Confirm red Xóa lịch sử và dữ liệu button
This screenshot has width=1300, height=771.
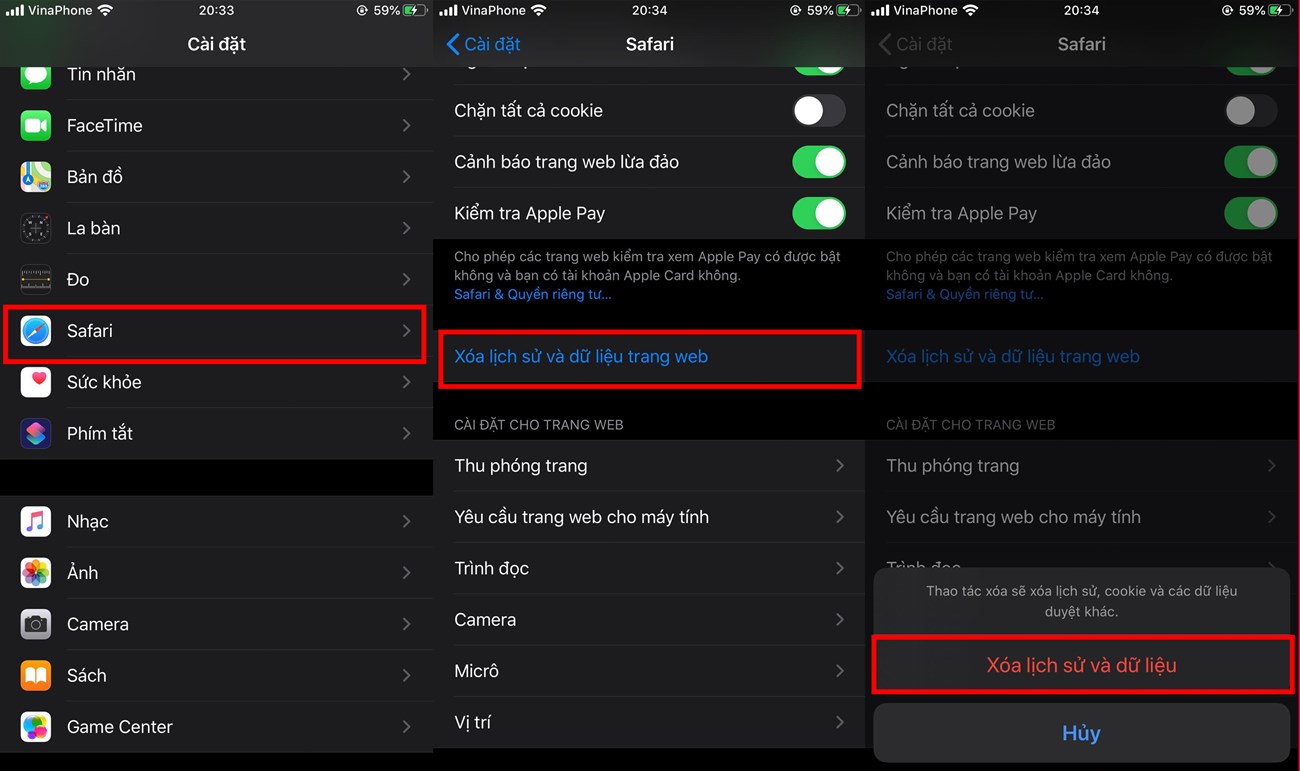pos(1082,665)
